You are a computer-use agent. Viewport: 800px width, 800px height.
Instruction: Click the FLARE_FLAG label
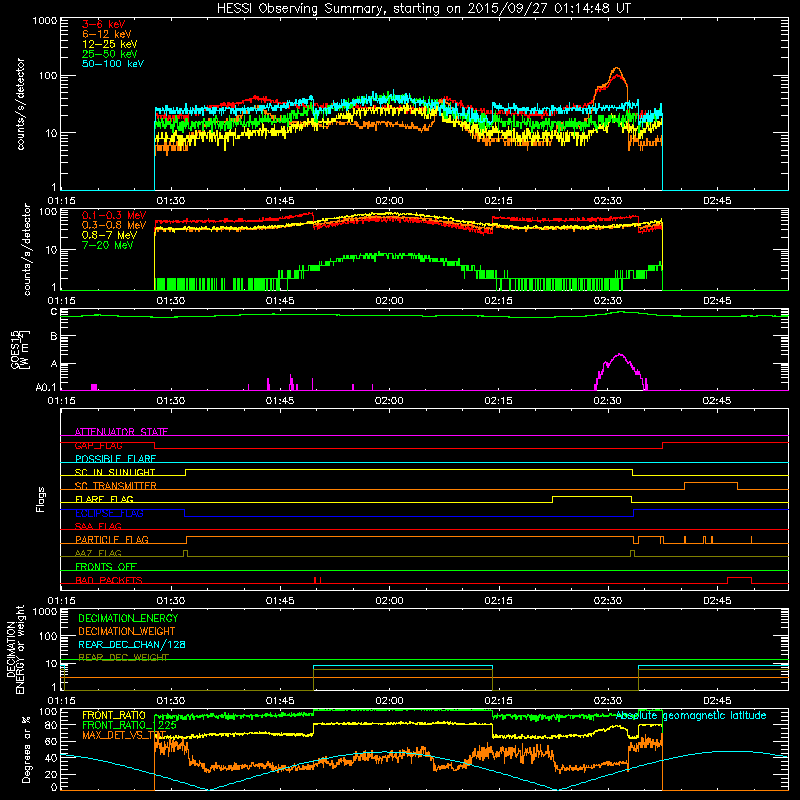(x=104, y=499)
